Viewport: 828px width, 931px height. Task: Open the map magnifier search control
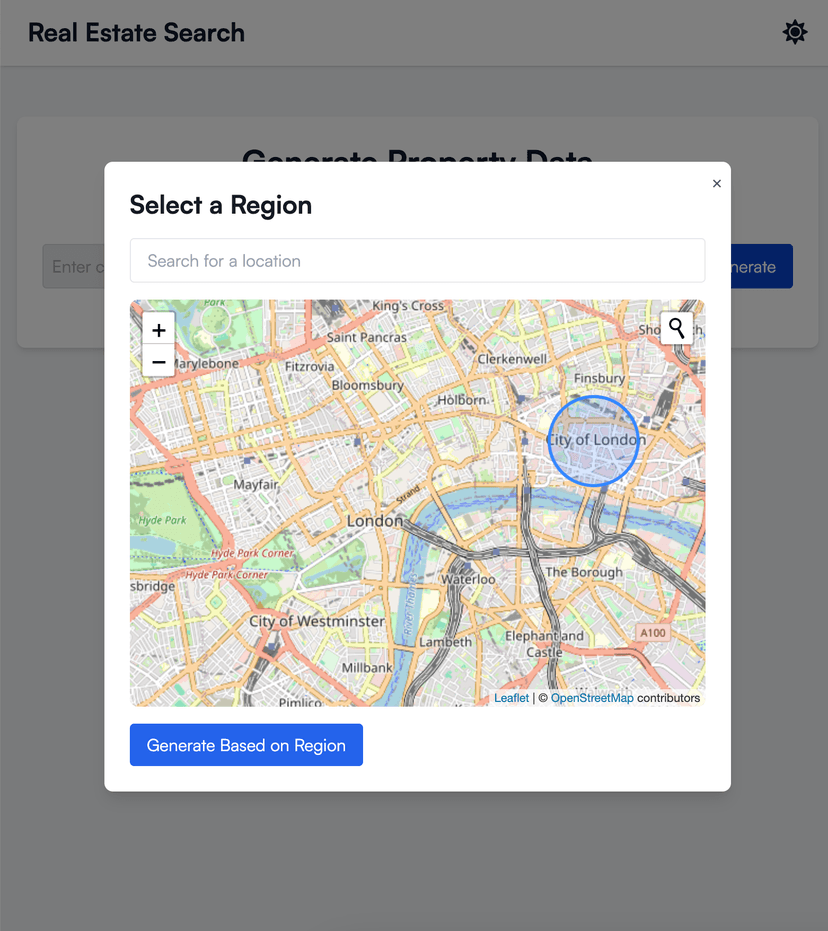click(677, 328)
